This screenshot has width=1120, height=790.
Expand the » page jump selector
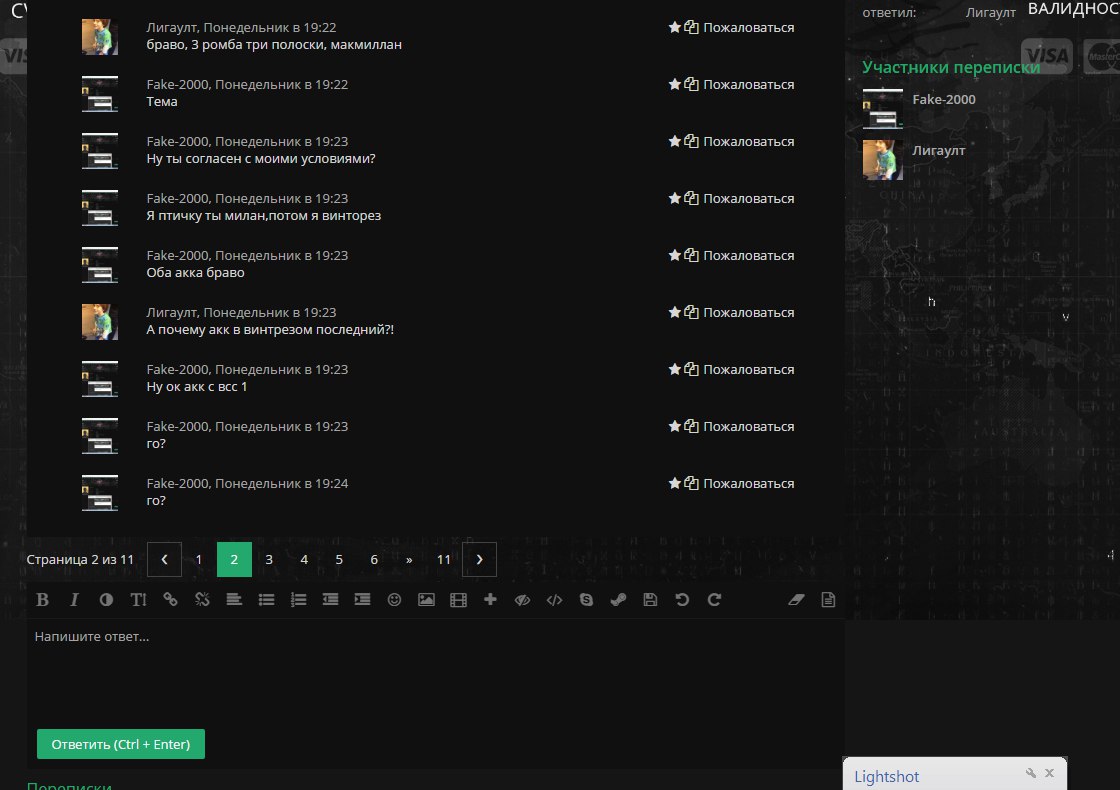[409, 559]
